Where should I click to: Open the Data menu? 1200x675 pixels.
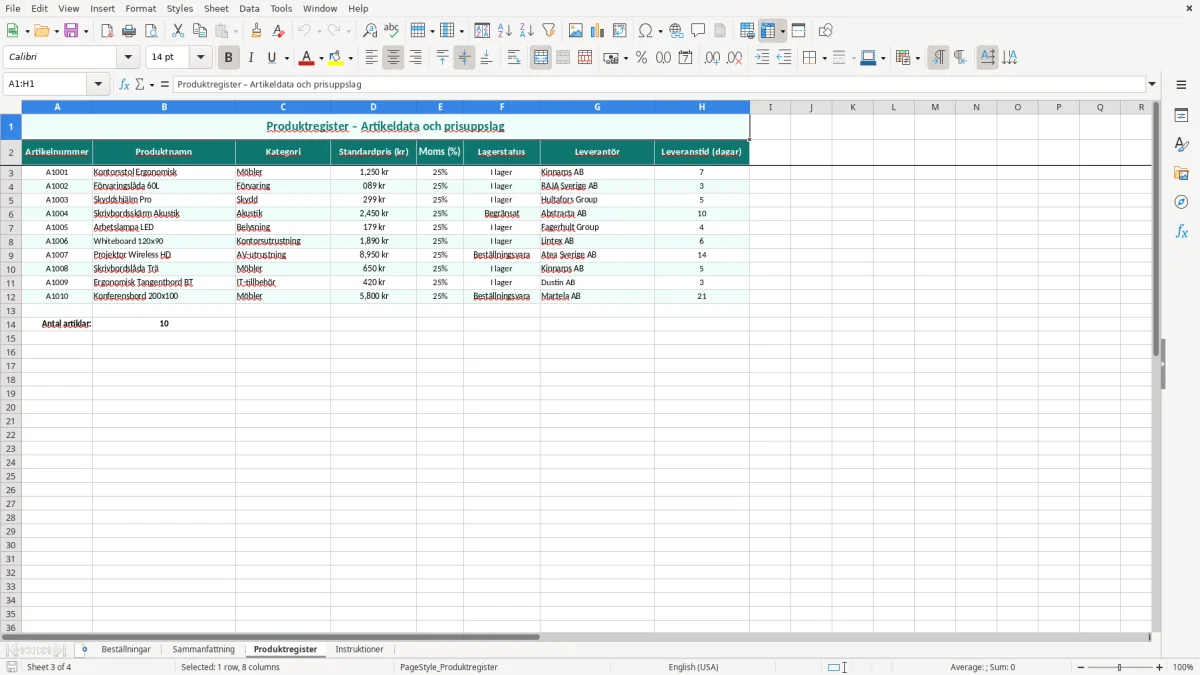pos(249,8)
